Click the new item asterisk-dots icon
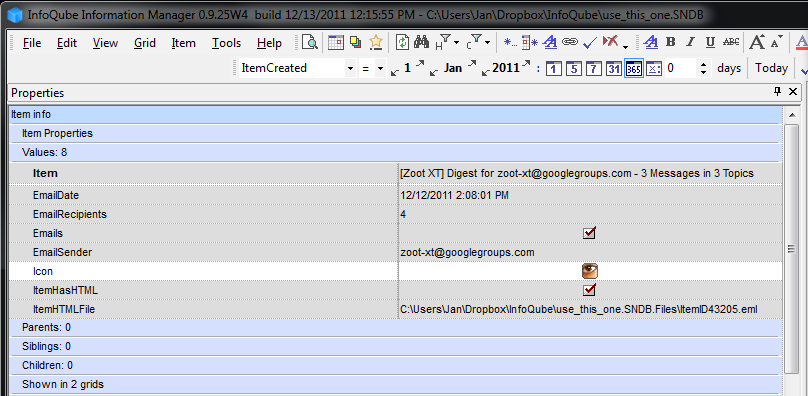Screen dimensions: 808x396 [x=510, y=43]
